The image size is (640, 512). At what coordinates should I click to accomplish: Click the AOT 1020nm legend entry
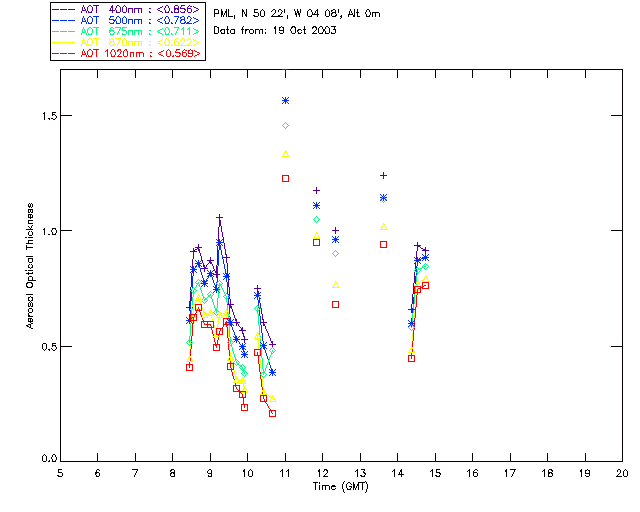(x=127, y=53)
